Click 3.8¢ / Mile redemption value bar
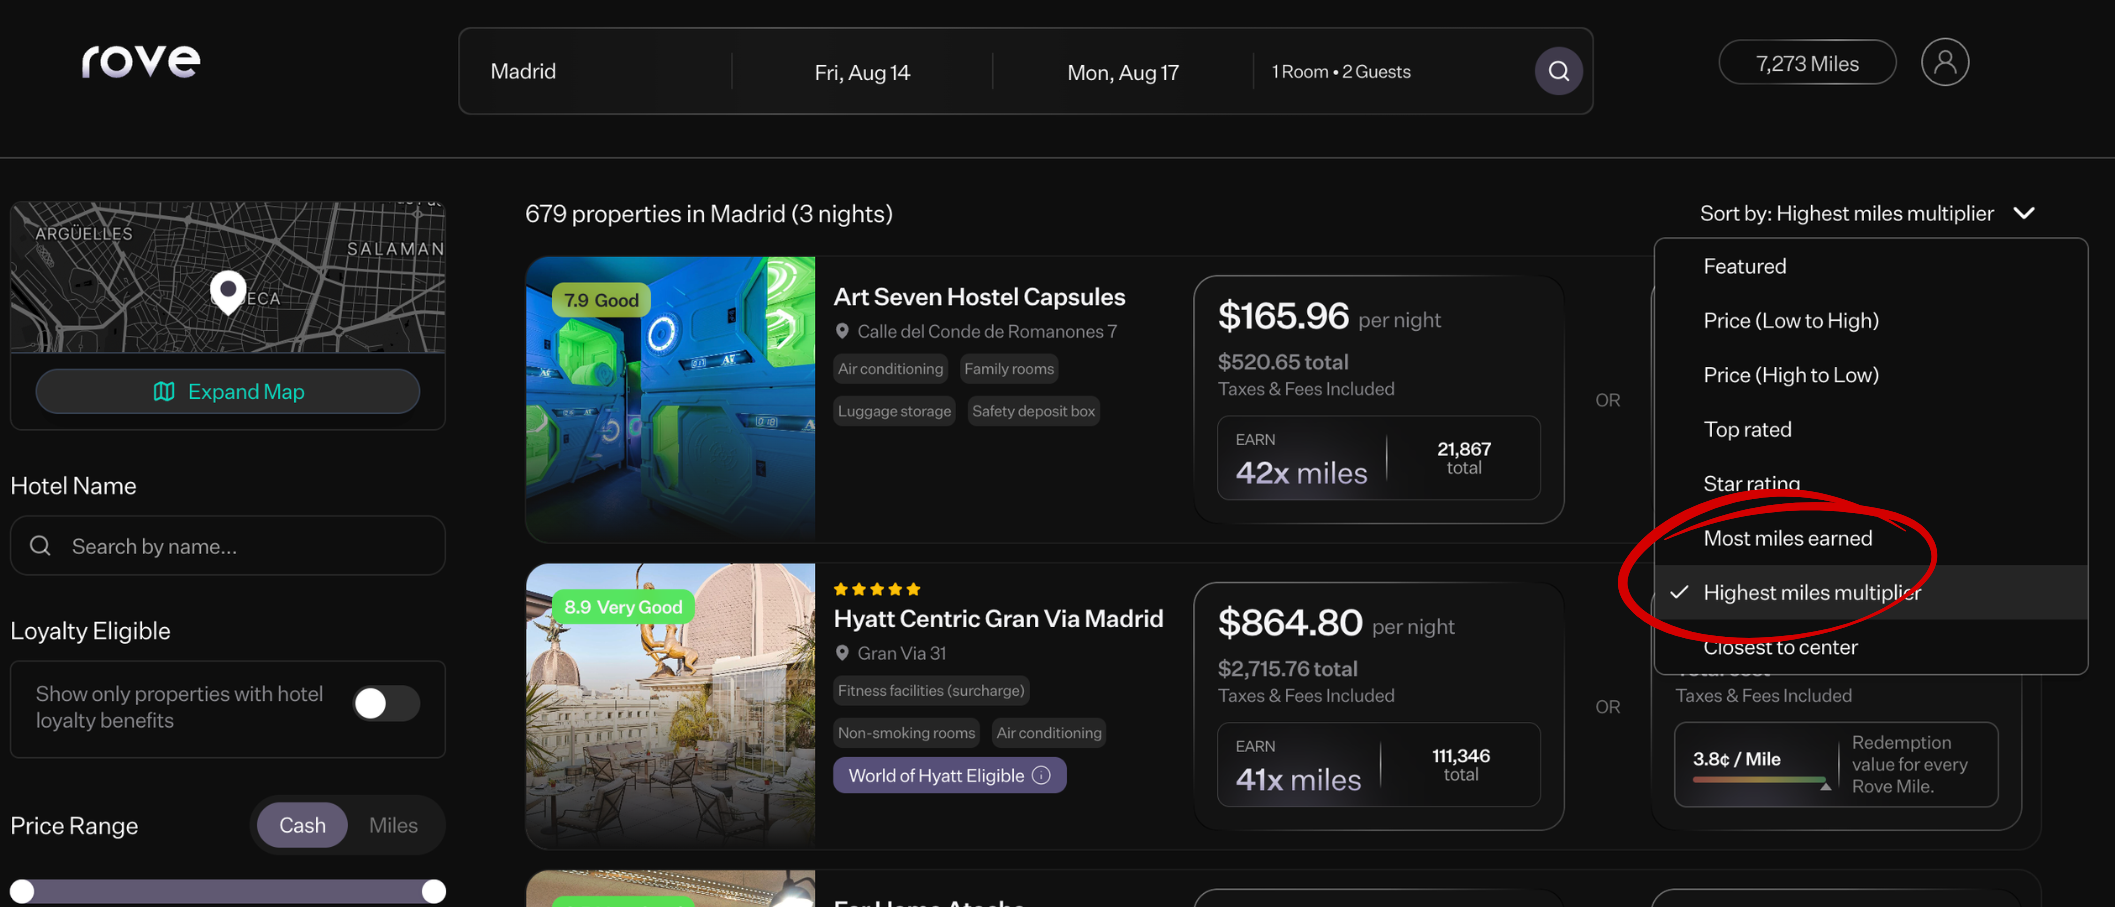This screenshot has width=2115, height=907. 1762,780
